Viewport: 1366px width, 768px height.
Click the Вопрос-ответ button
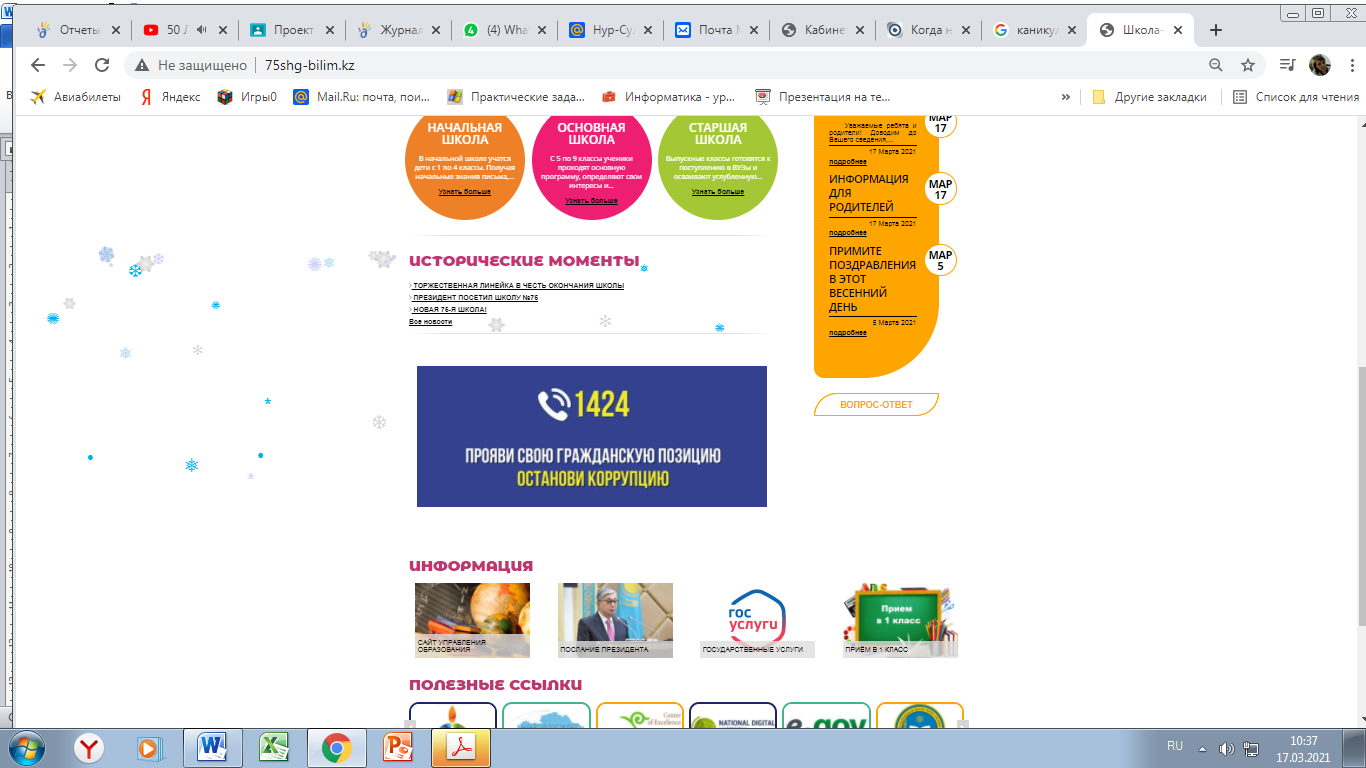tap(876, 405)
